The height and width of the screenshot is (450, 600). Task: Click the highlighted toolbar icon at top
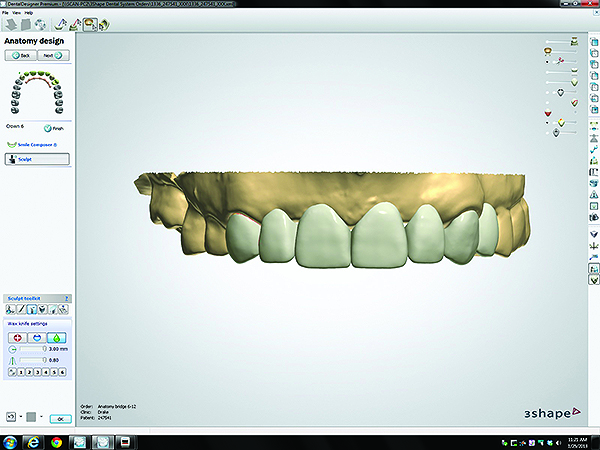click(x=88, y=26)
